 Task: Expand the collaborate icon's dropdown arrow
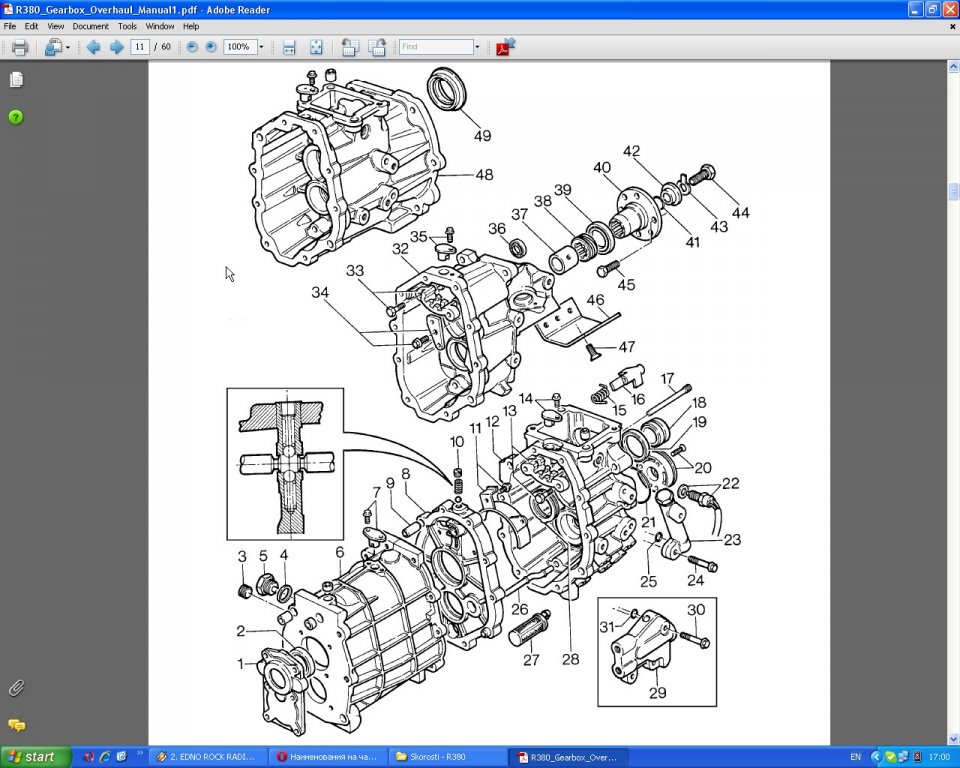[x=68, y=47]
